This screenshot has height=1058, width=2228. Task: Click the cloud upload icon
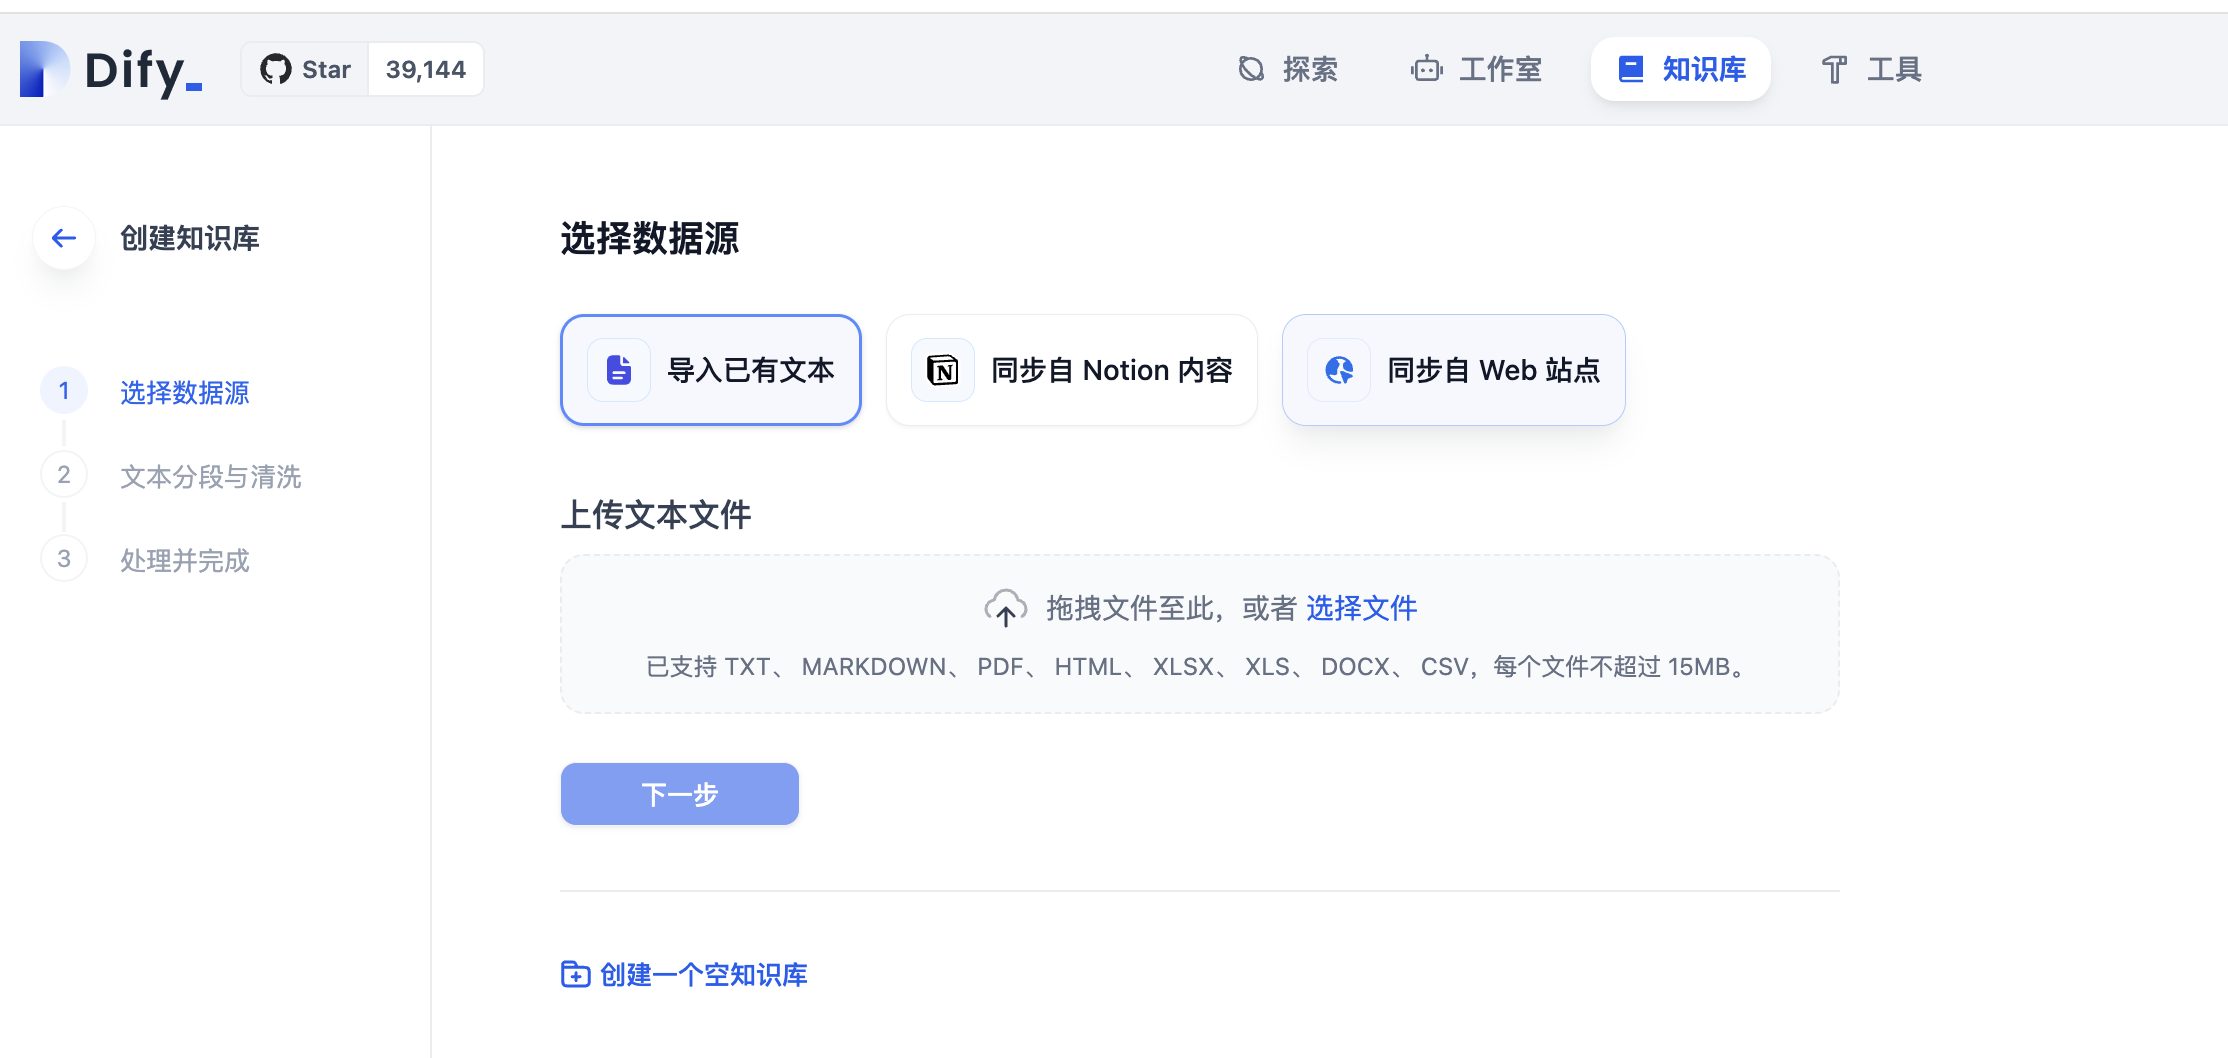click(x=1005, y=608)
